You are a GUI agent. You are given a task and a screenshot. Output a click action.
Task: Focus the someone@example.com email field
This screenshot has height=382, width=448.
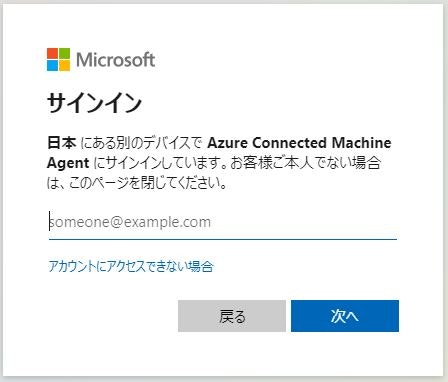[223, 222]
